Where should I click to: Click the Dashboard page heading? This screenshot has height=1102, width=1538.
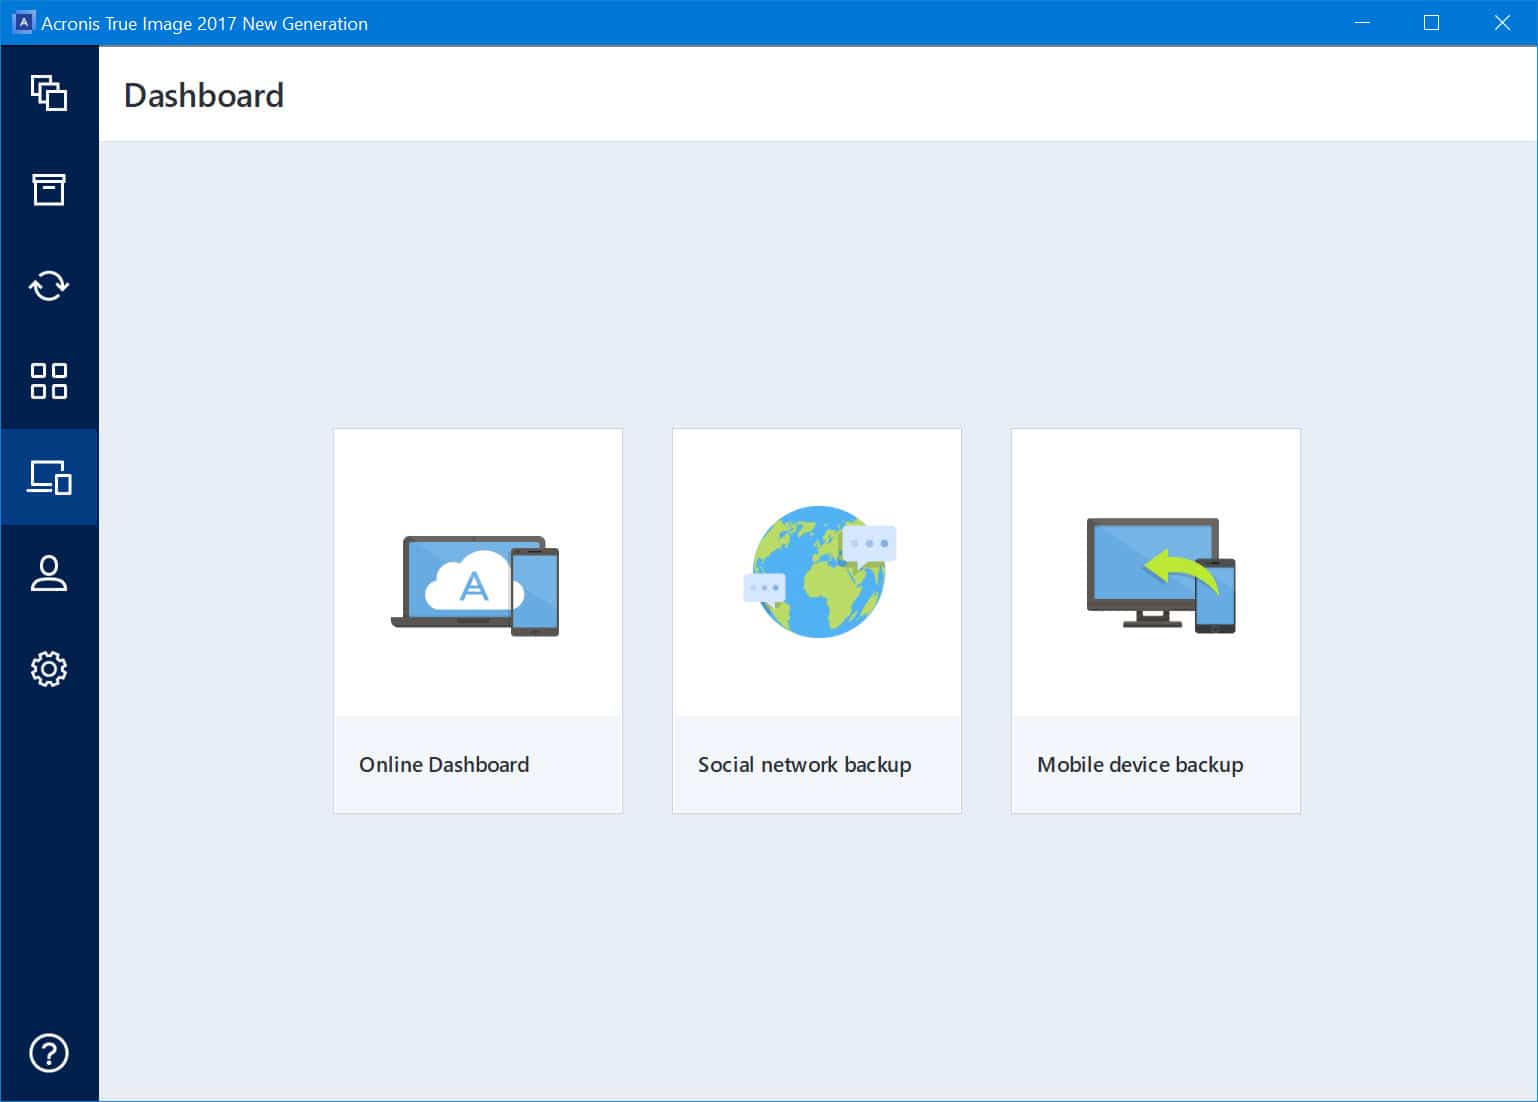[204, 96]
